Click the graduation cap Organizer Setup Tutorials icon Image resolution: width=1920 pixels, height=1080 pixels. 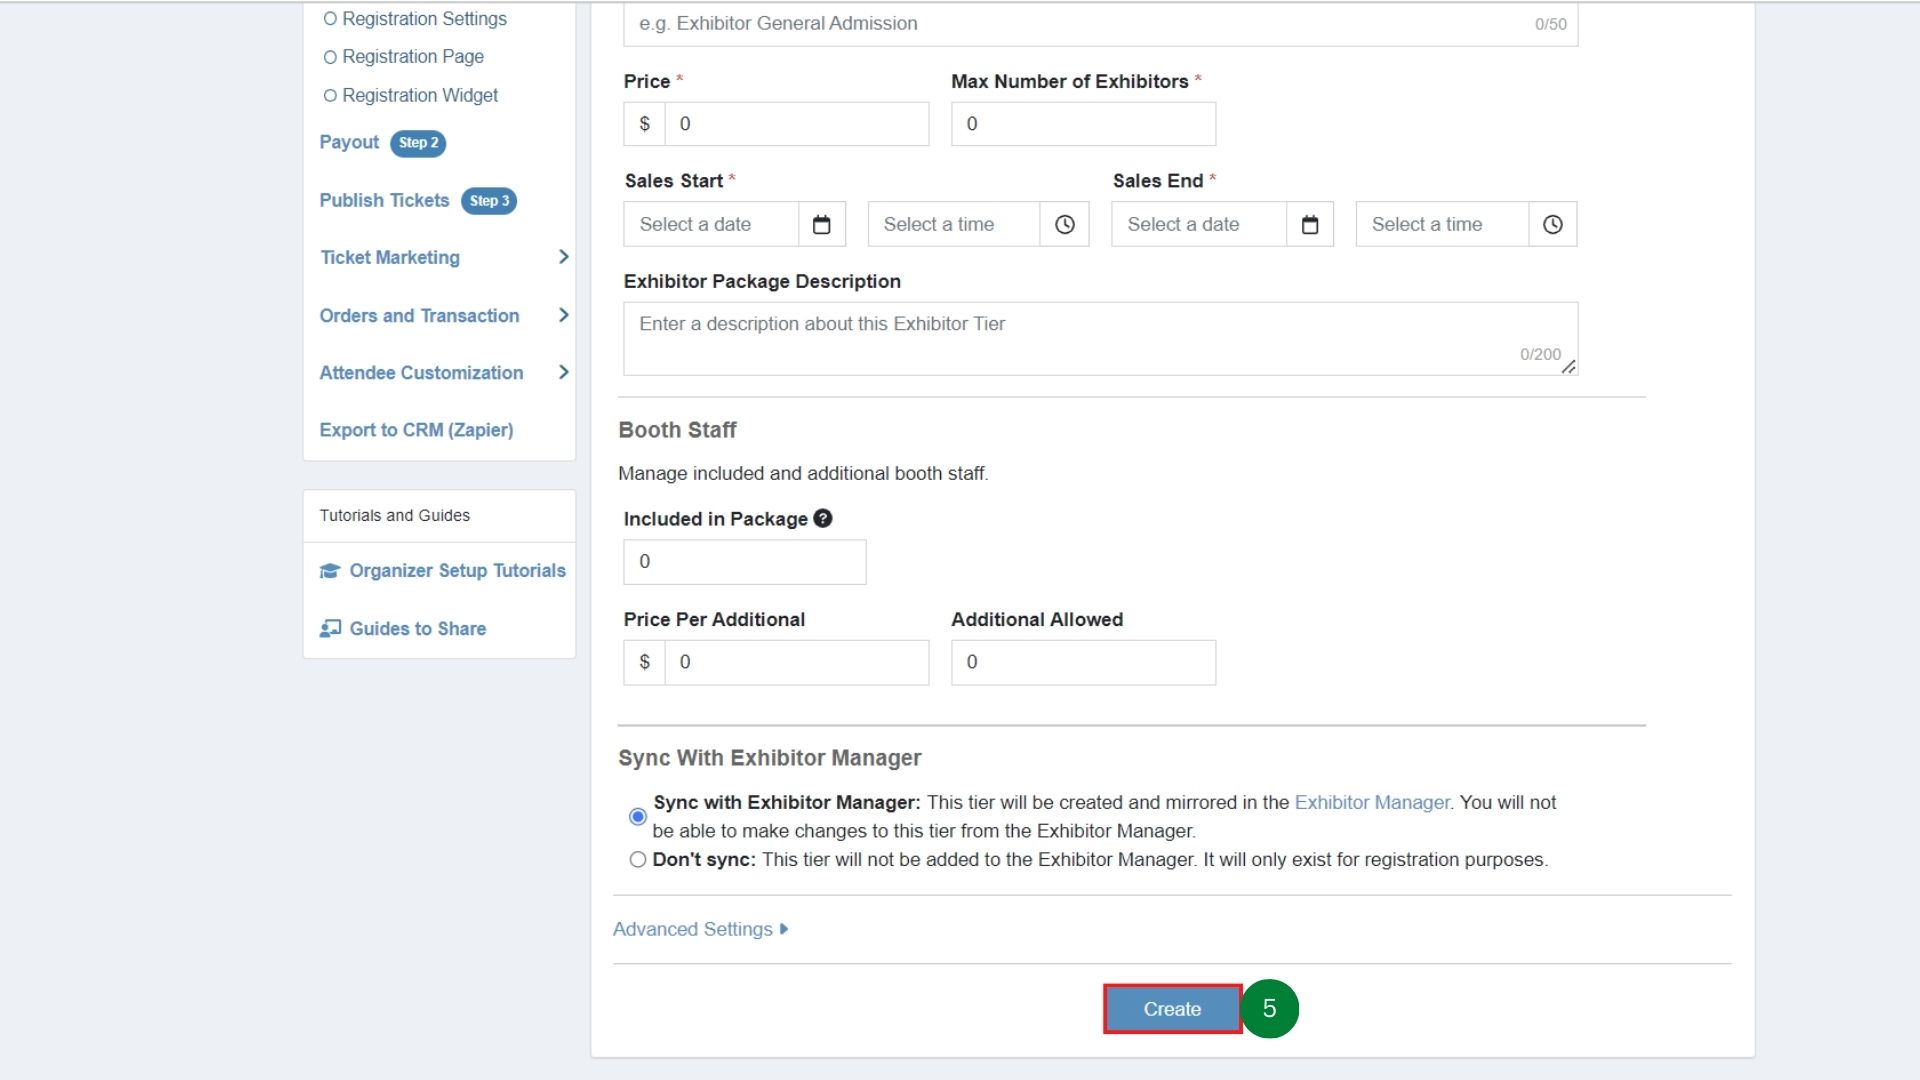coord(330,570)
